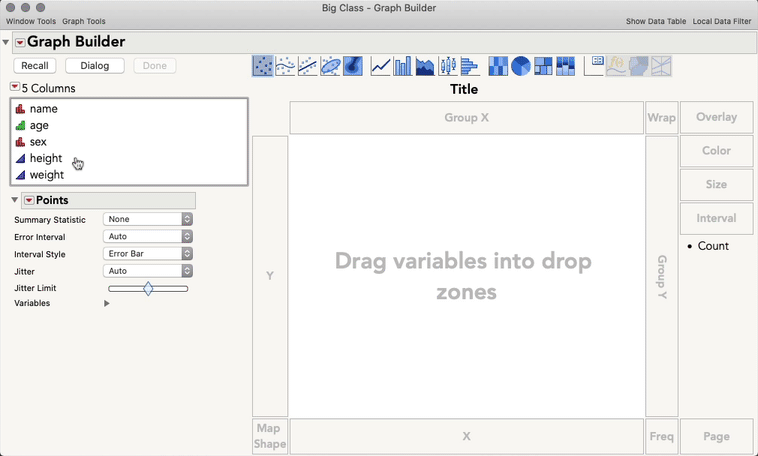The width and height of the screenshot is (758, 456).
Task: Select the Line of Fit element icon
Action: (307, 66)
